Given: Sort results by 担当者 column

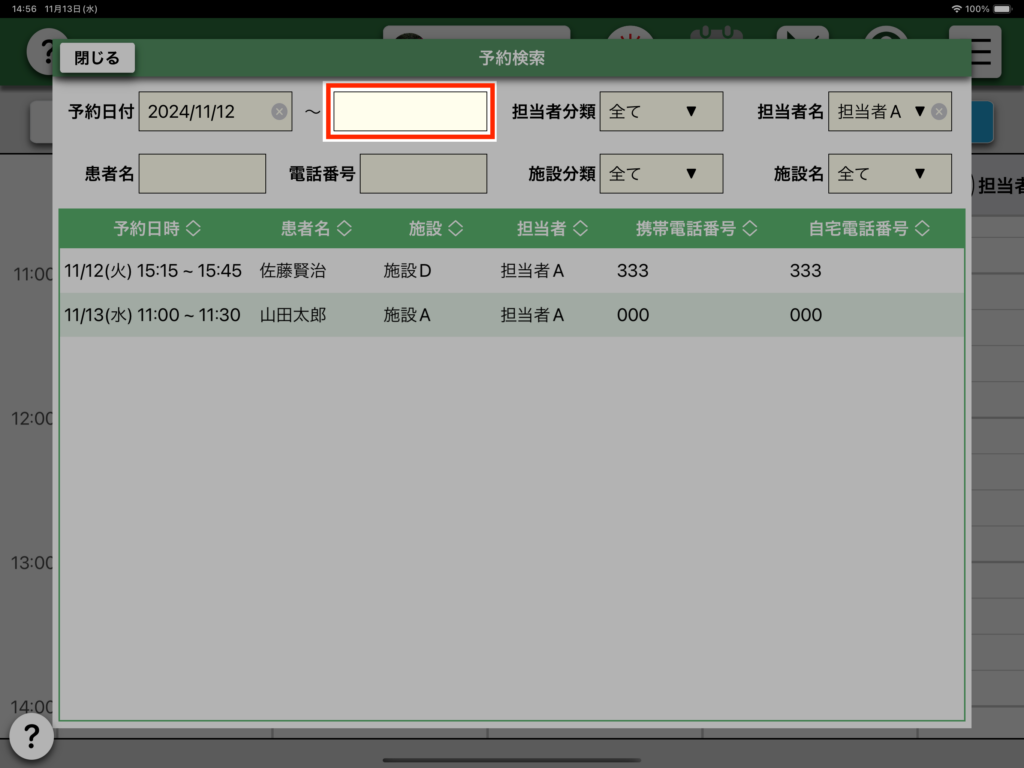Looking at the screenshot, I should tap(552, 229).
